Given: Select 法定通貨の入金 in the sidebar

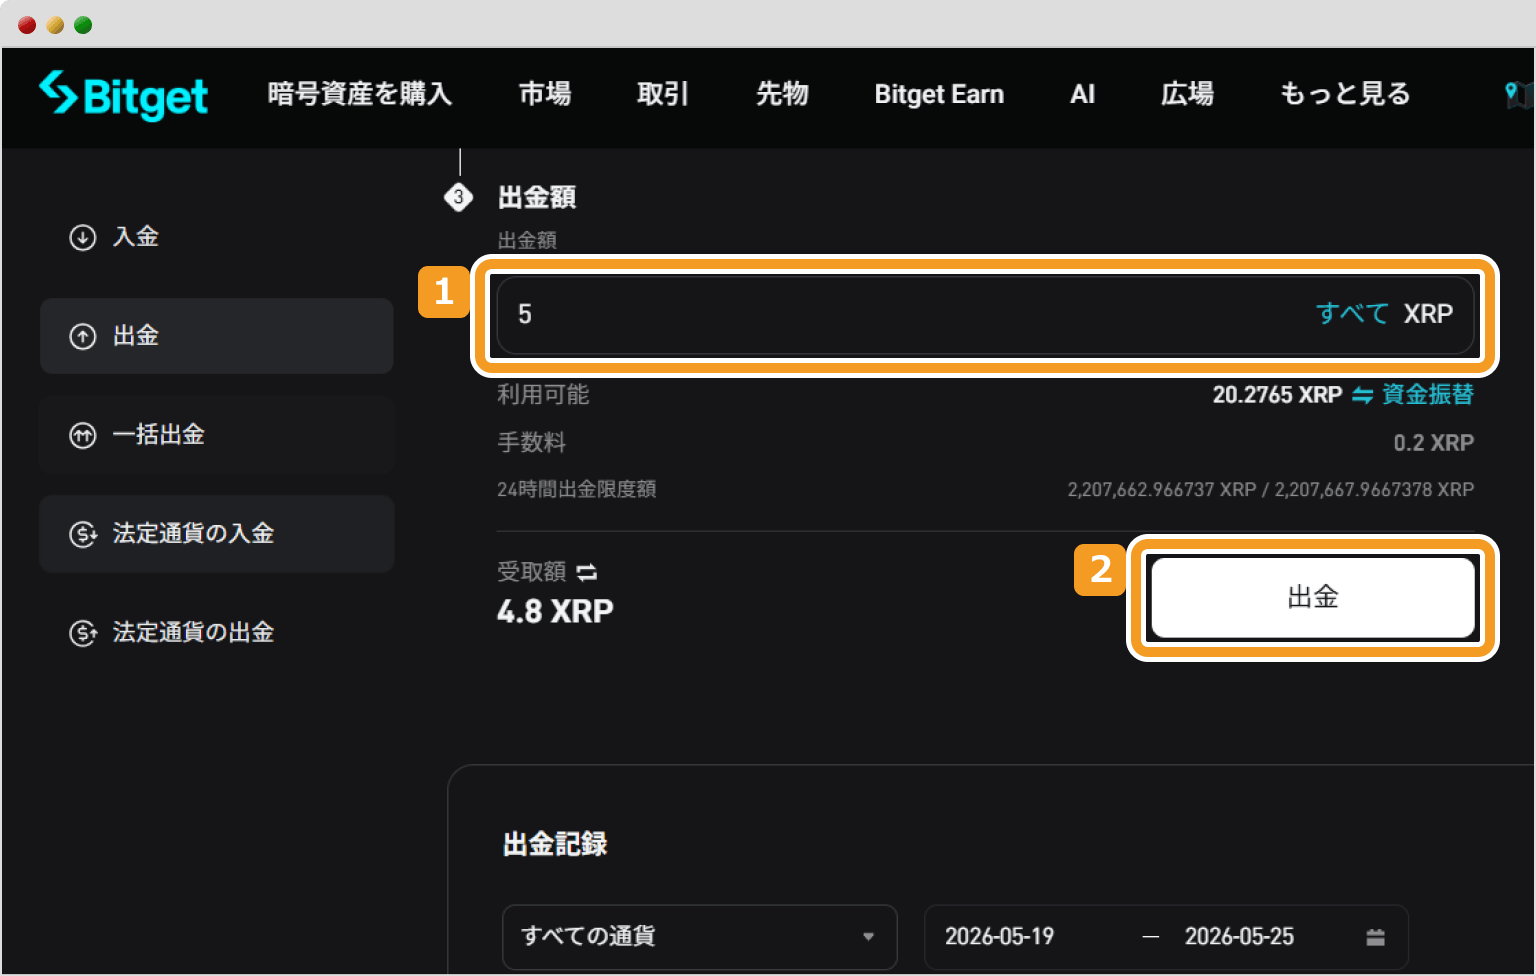Looking at the screenshot, I should point(216,534).
